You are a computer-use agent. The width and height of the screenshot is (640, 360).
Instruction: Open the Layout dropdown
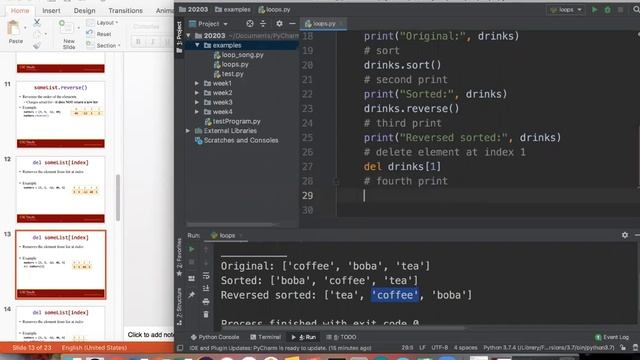pos(102,23)
